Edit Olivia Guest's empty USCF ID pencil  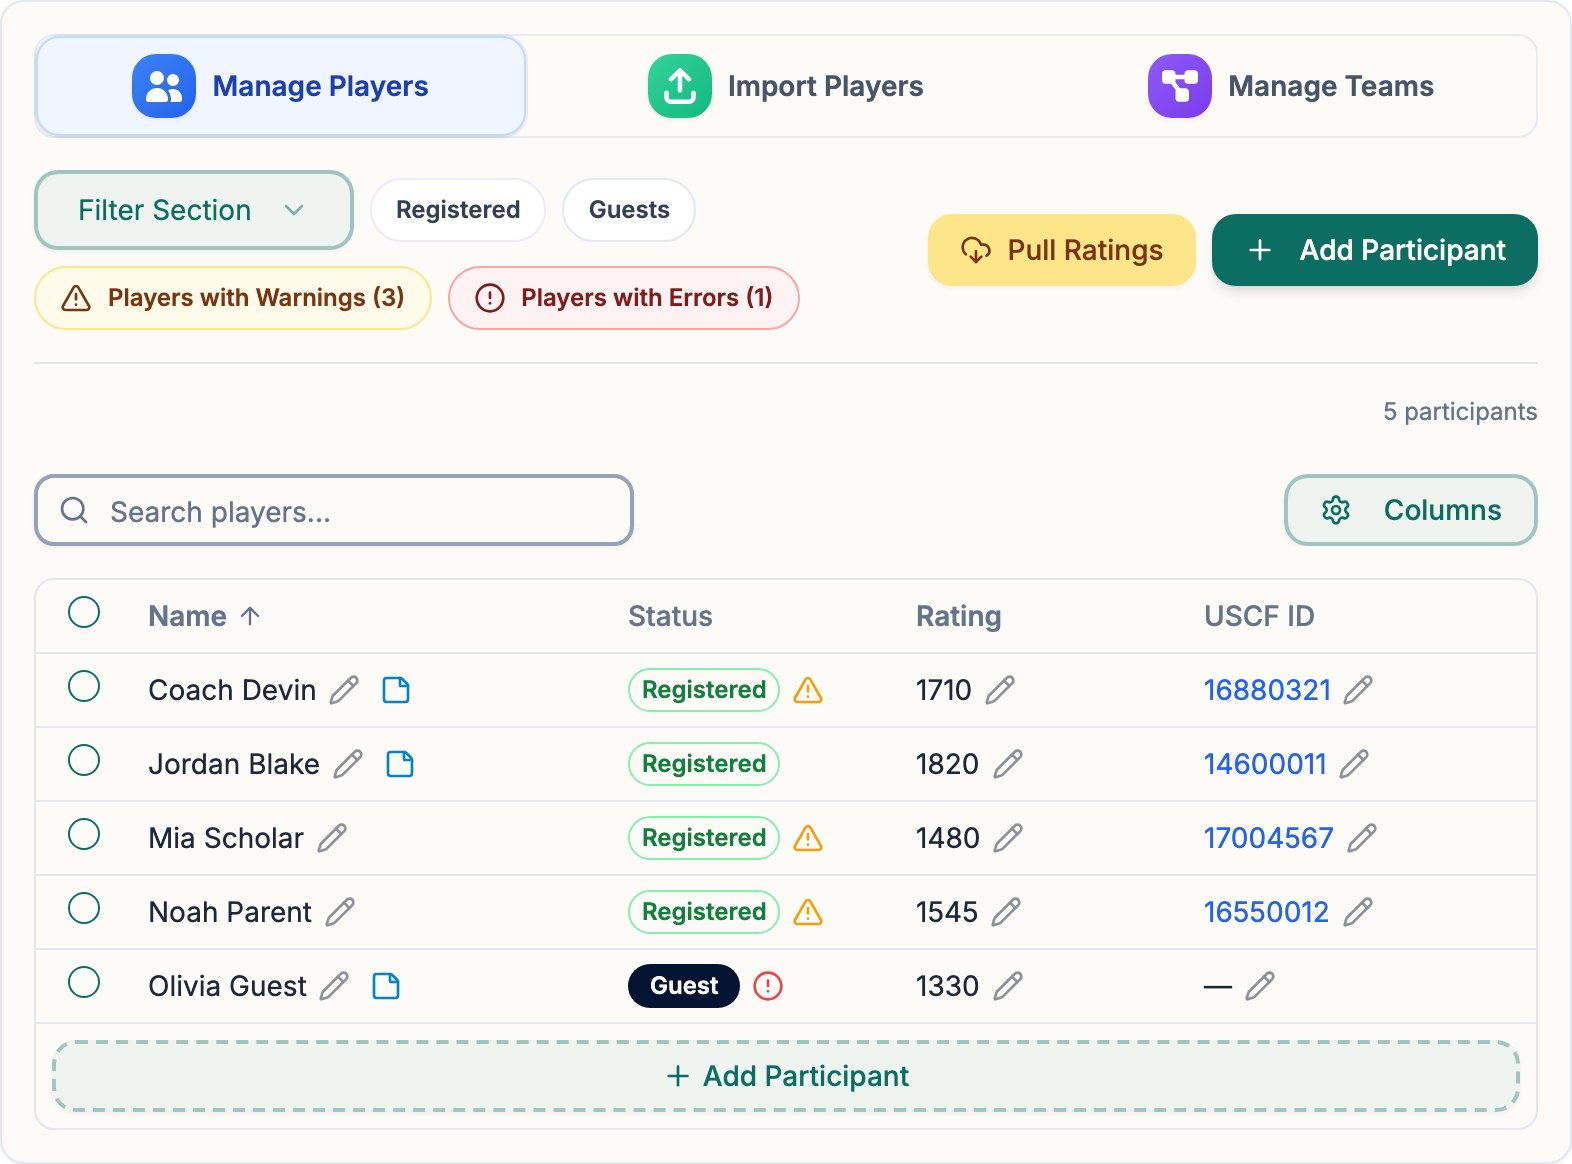tap(1260, 986)
